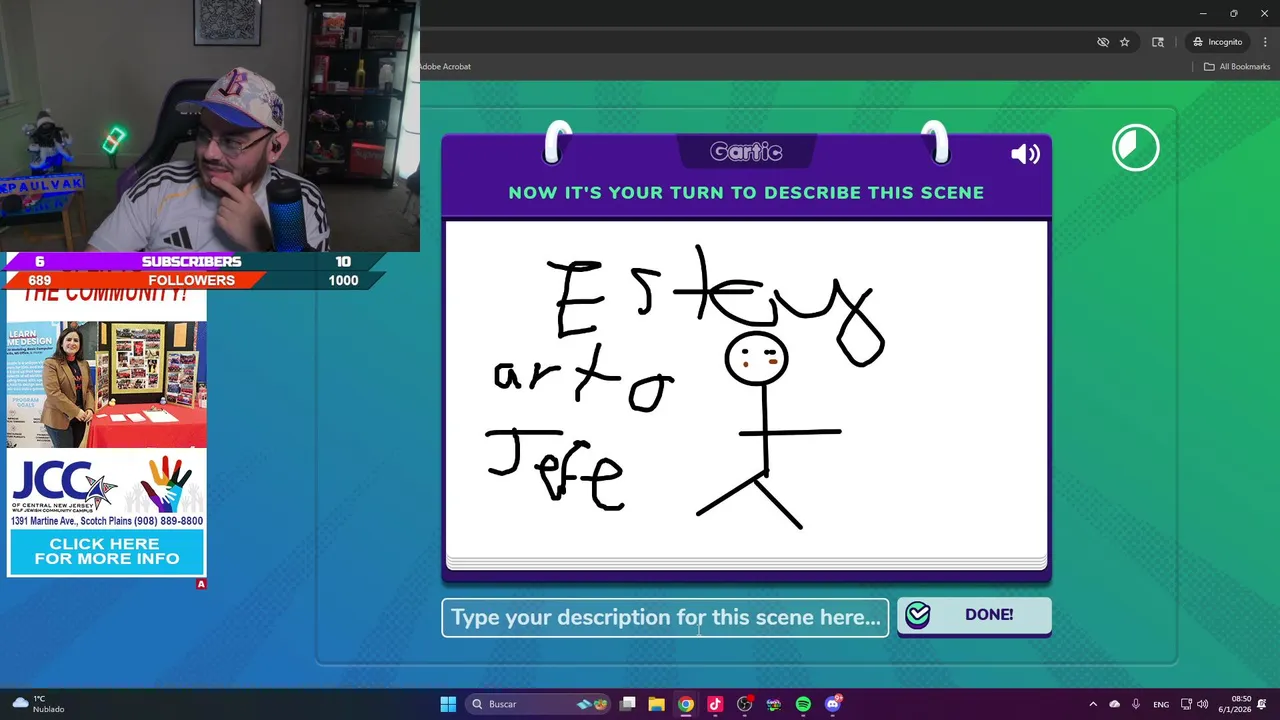
Task: Open TikTok app from the taskbar
Action: (715, 704)
